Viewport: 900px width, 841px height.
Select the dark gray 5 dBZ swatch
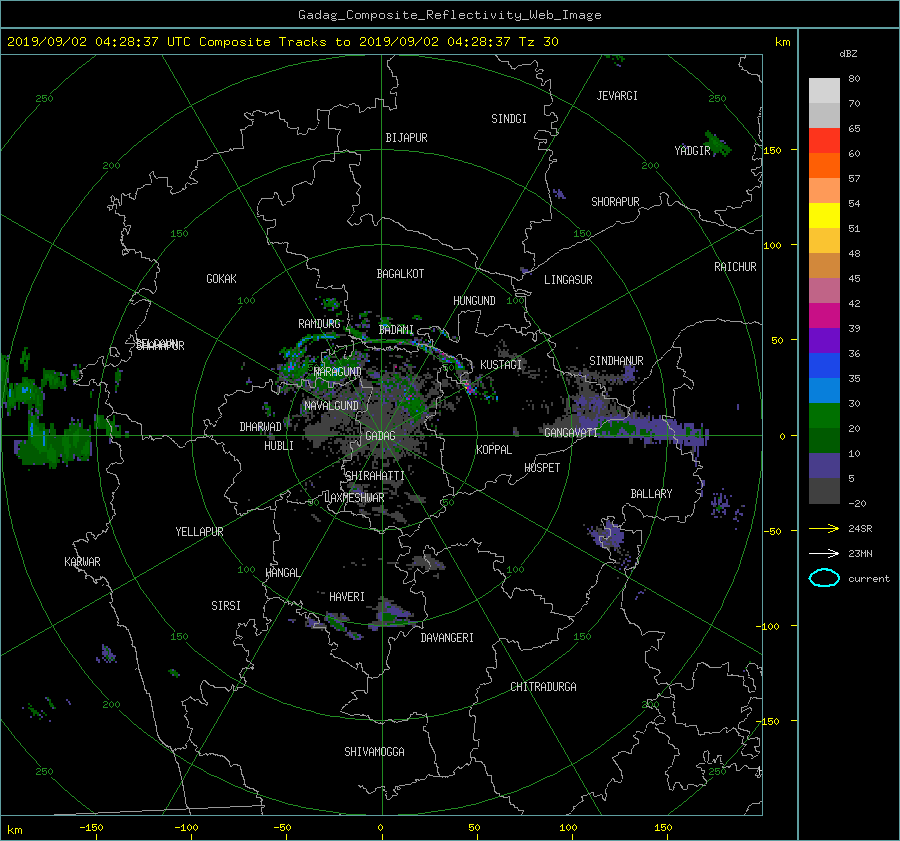824,491
